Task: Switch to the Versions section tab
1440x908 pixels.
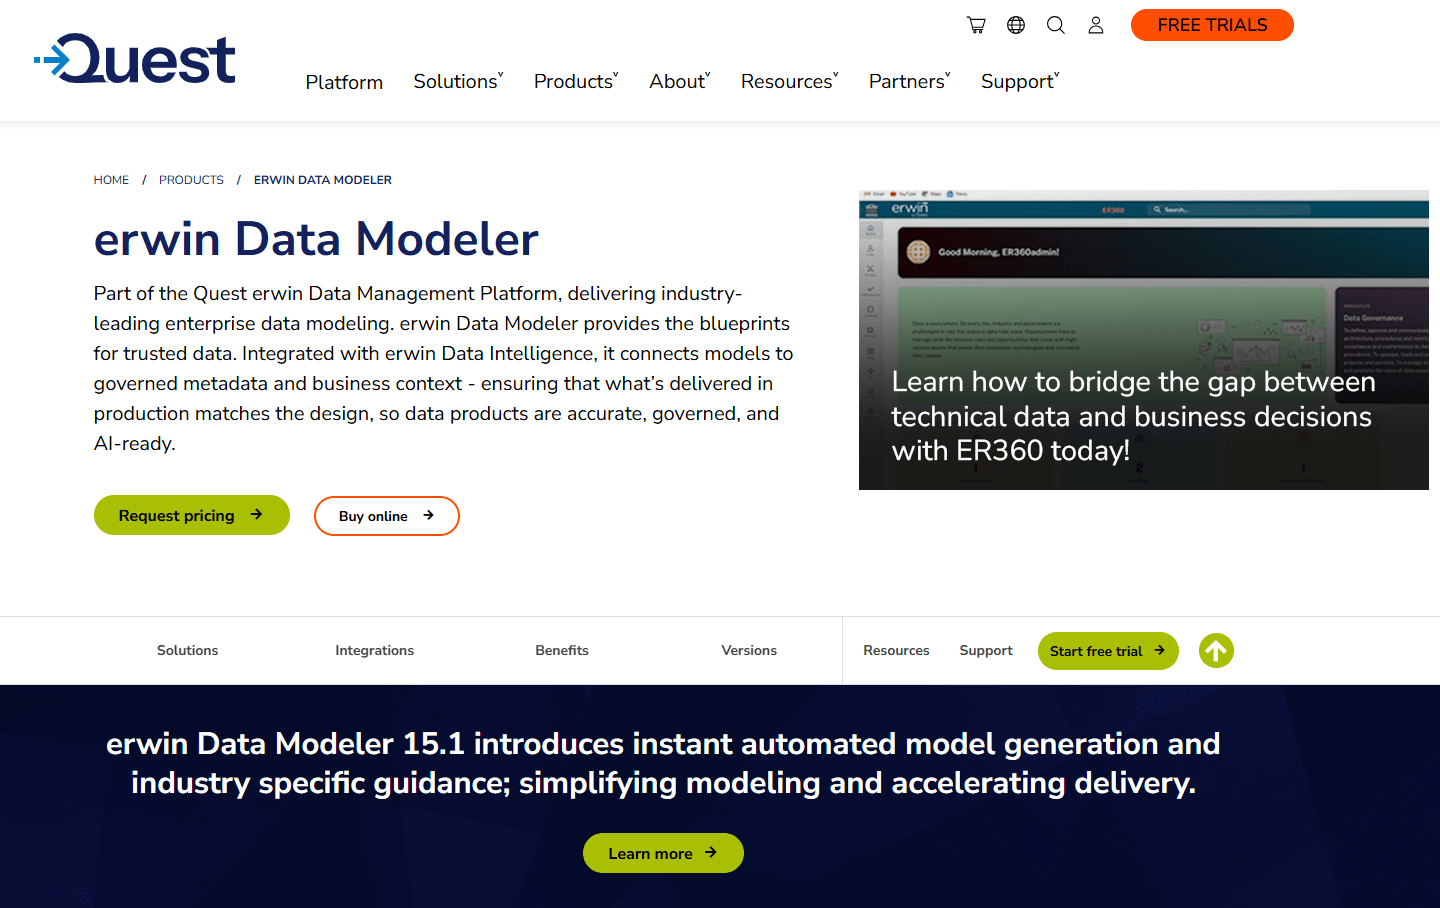Action: tap(749, 650)
